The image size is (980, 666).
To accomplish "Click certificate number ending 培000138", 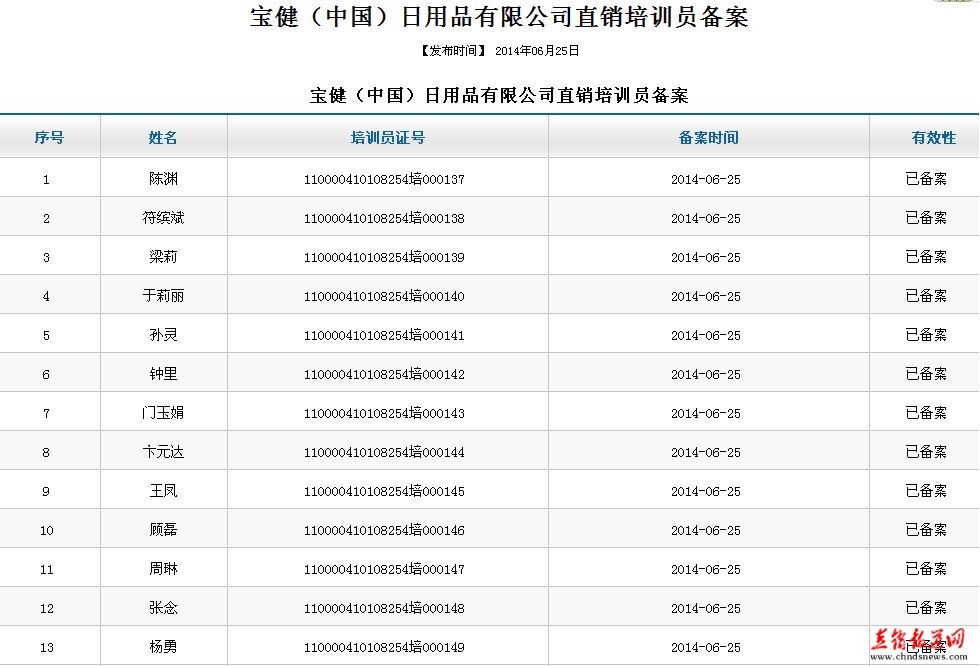I will 384,218.
